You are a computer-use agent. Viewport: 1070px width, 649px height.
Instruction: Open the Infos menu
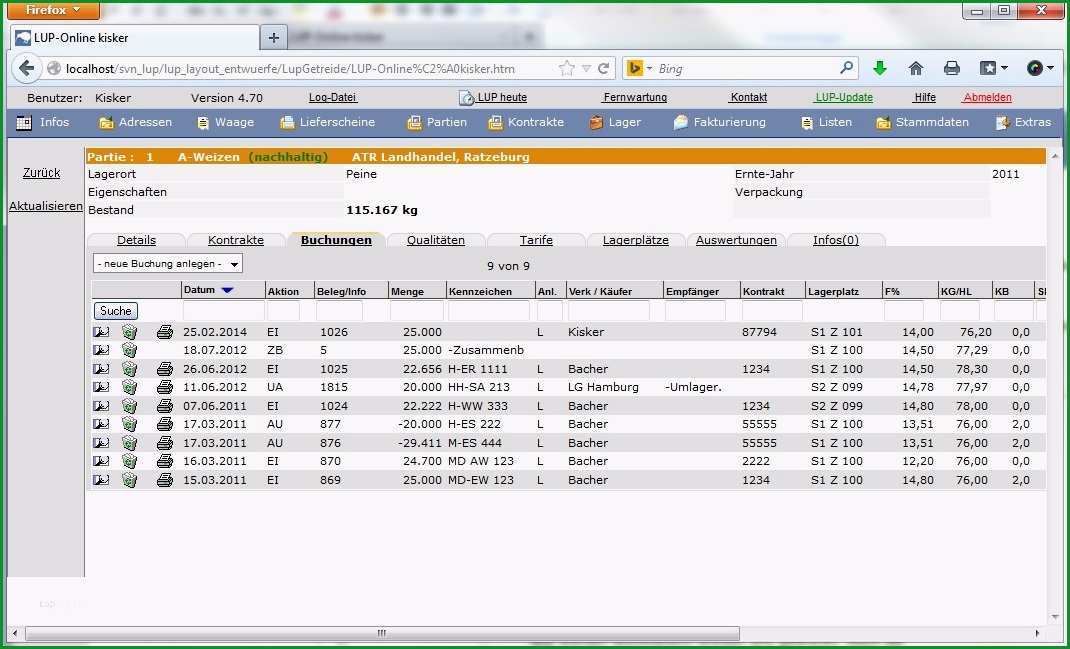[43, 122]
